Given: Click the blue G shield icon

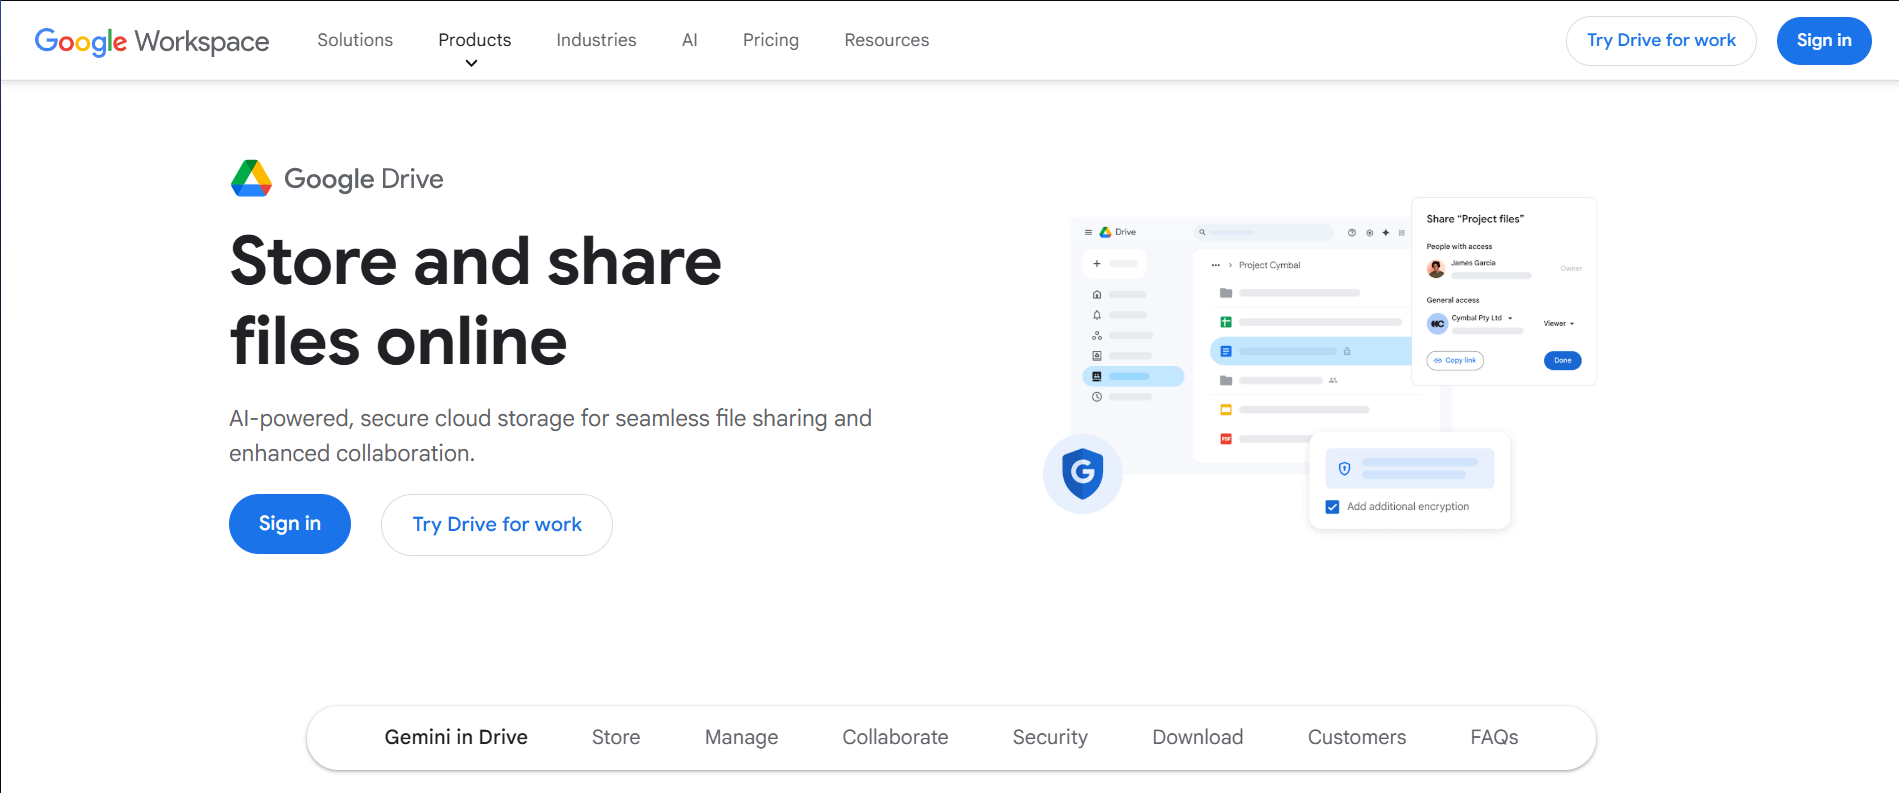Looking at the screenshot, I should (x=1082, y=474).
